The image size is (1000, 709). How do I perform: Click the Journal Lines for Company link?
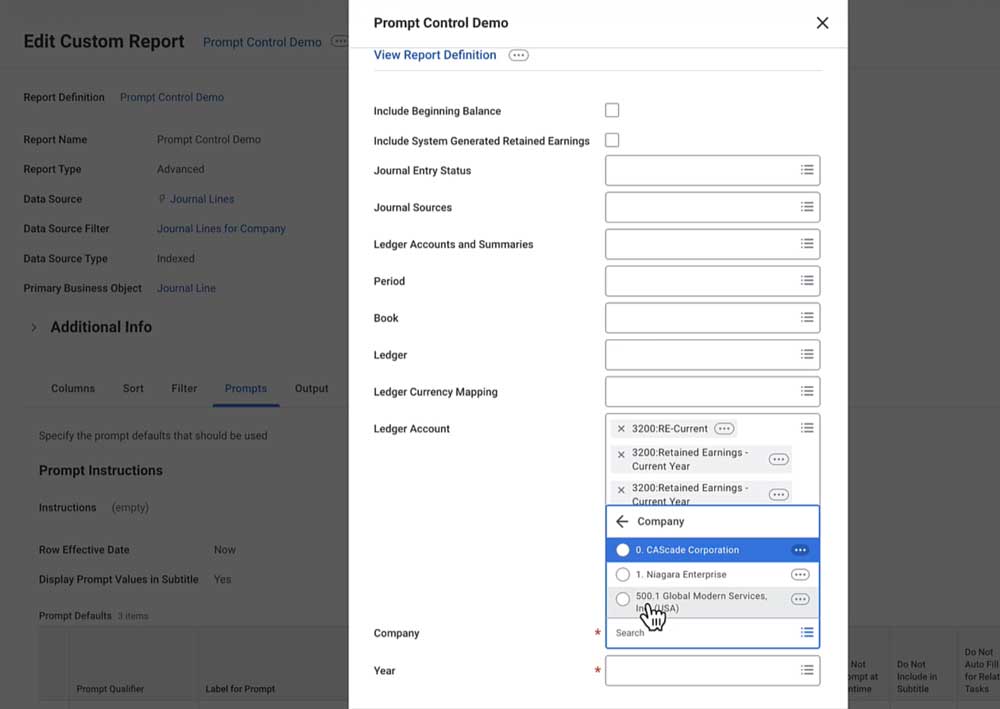point(221,229)
